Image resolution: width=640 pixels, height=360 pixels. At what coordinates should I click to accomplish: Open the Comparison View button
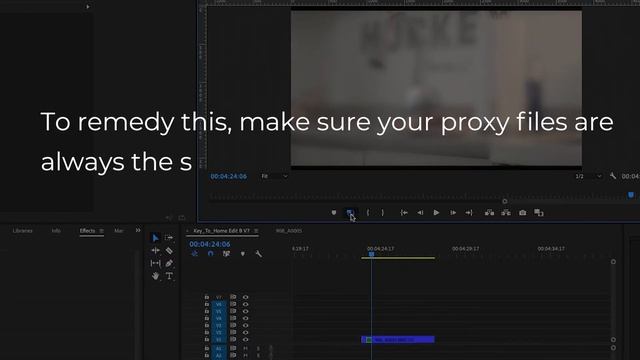pyautogui.click(x=539, y=213)
